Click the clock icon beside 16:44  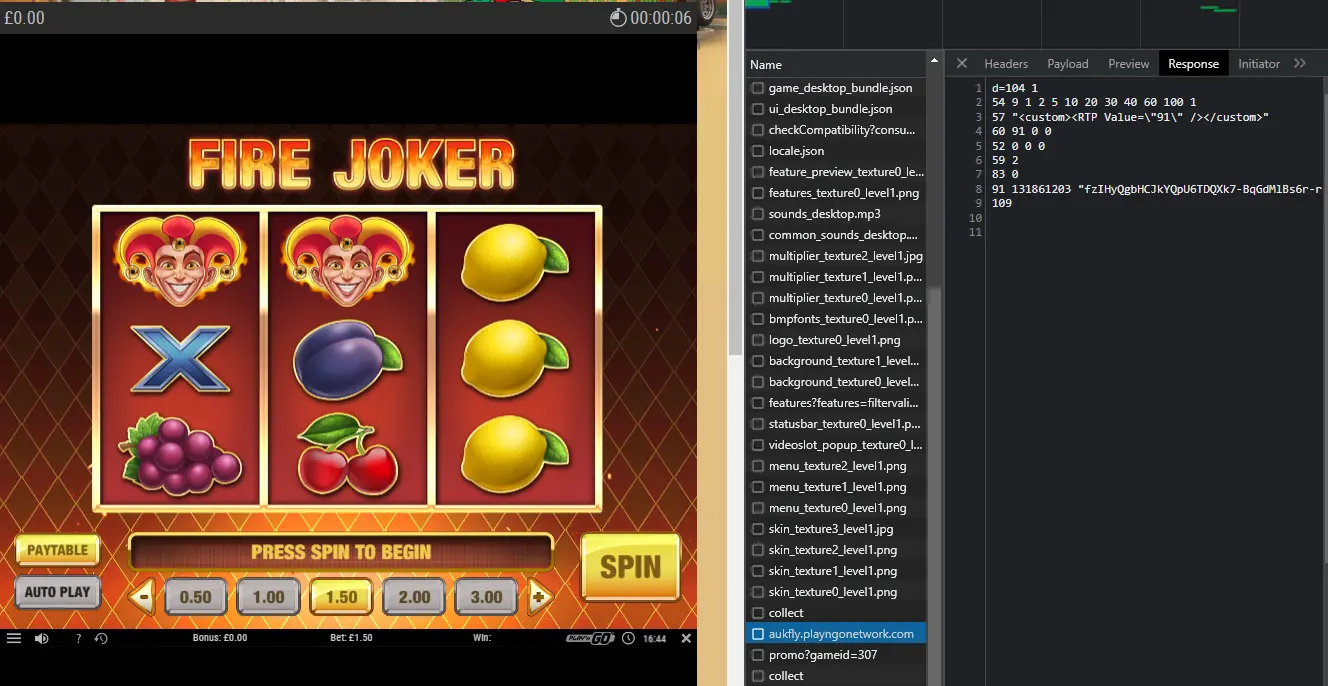click(x=628, y=638)
